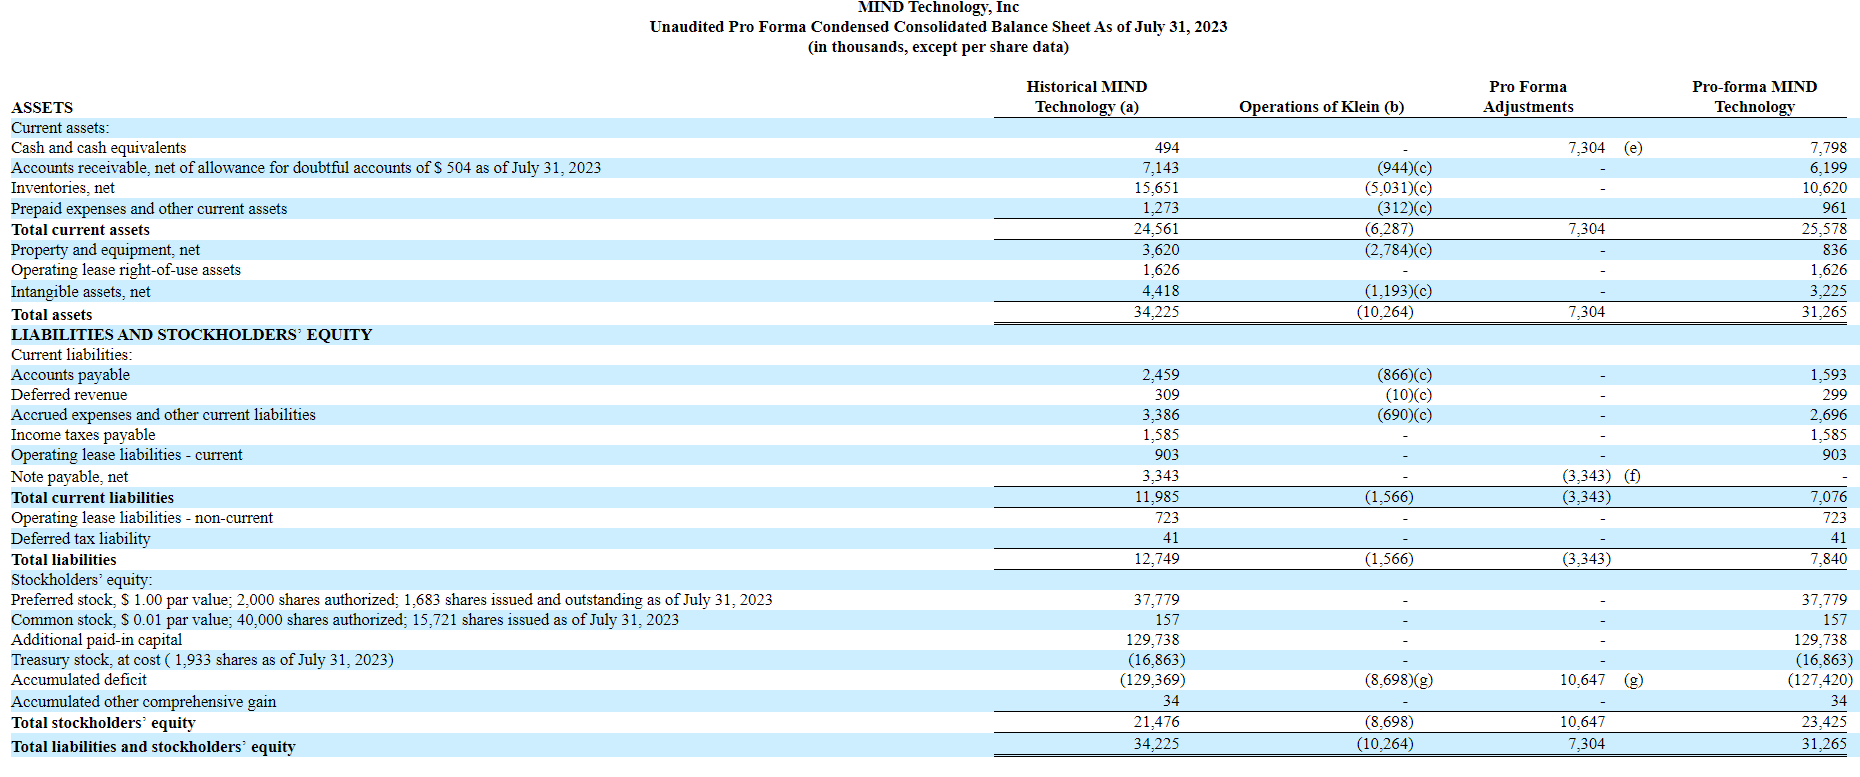This screenshot has width=1860, height=777.
Task: Select the (866)(c) accounts payable value
Action: [1404, 375]
